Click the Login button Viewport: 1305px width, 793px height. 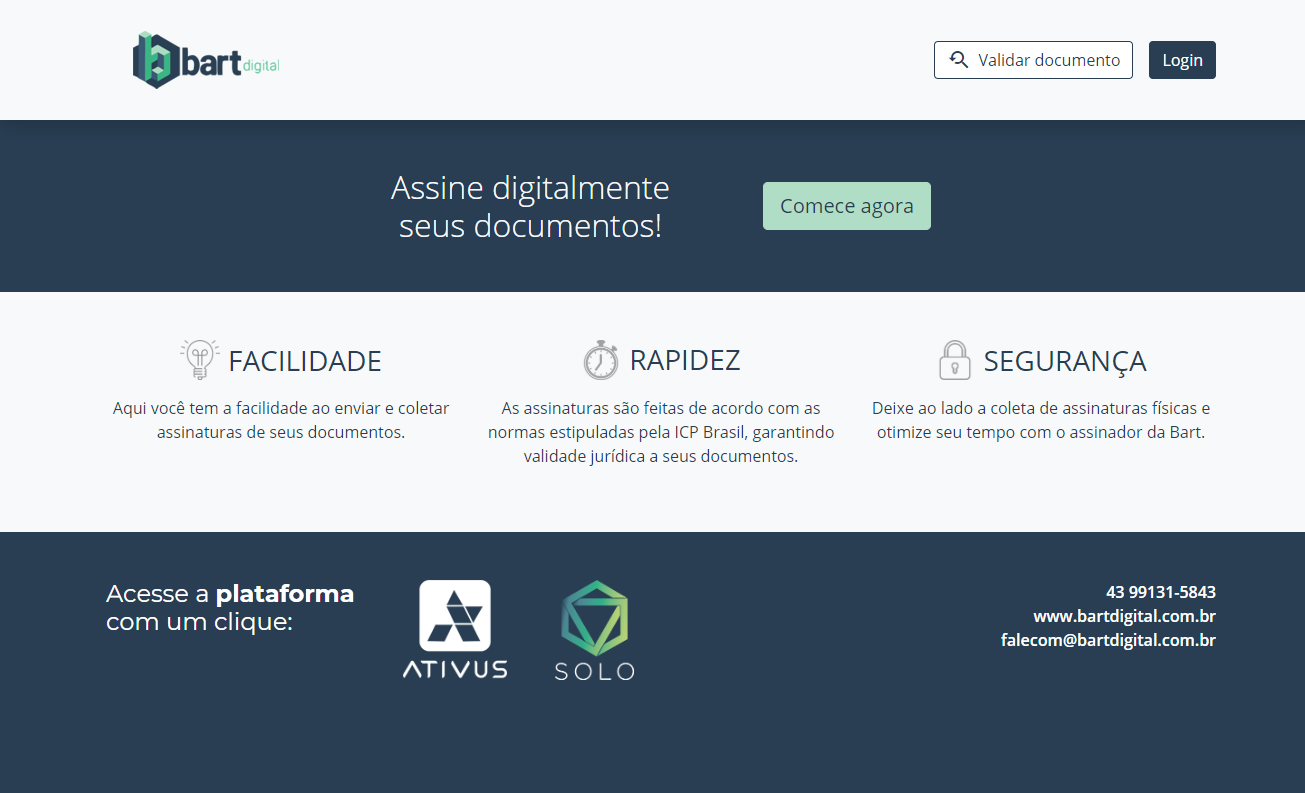(1182, 60)
